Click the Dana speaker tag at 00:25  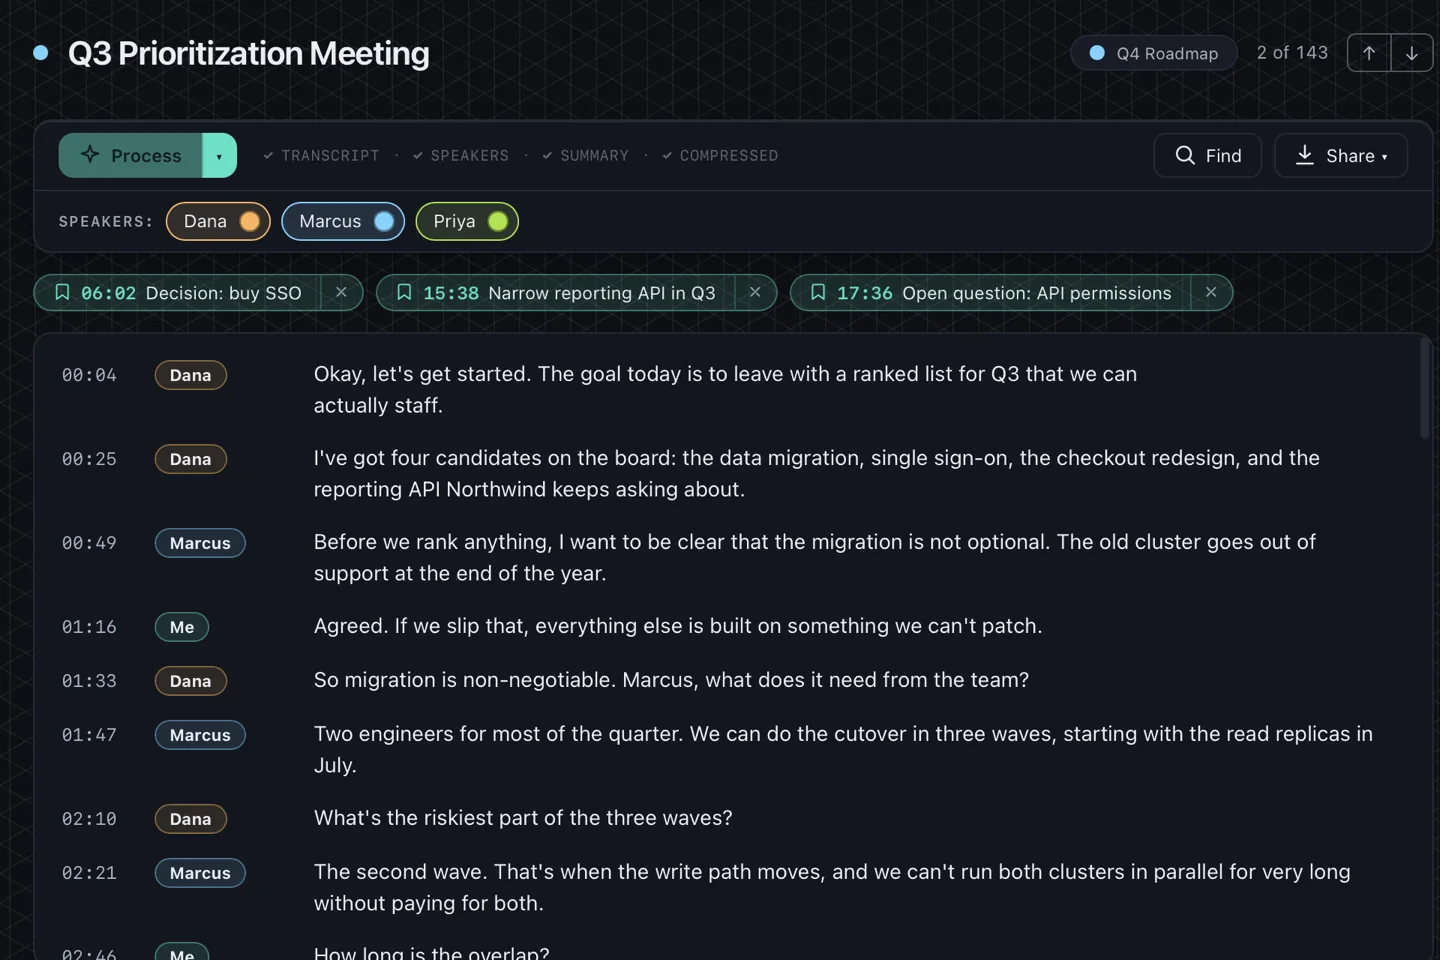point(191,459)
